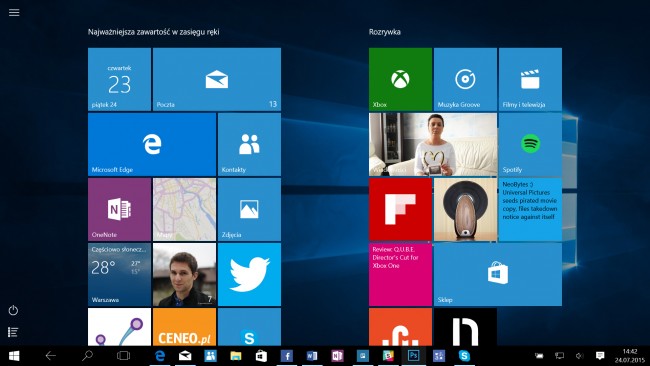Image resolution: width=650 pixels, height=366 pixels.
Task: Switch to OneNote on the taskbar
Action: click(337, 356)
